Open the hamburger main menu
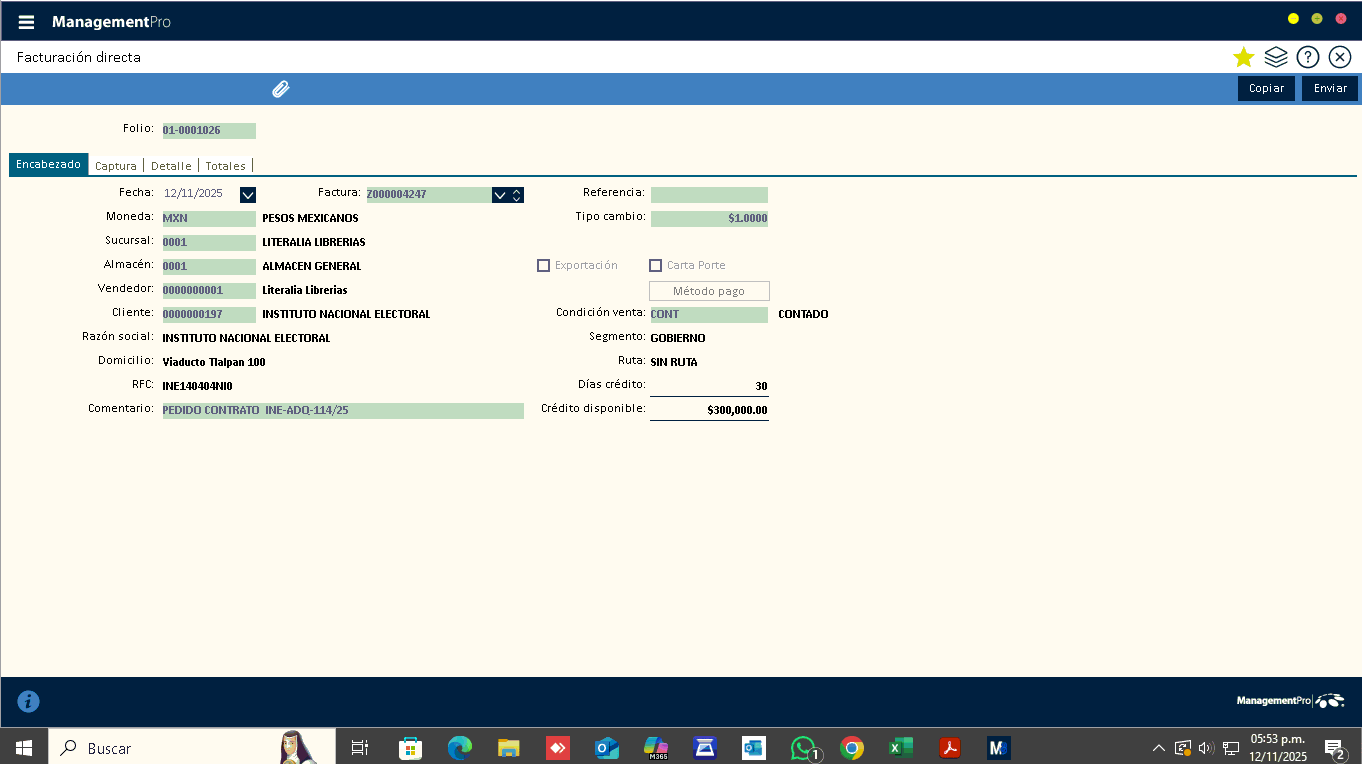 (x=27, y=22)
